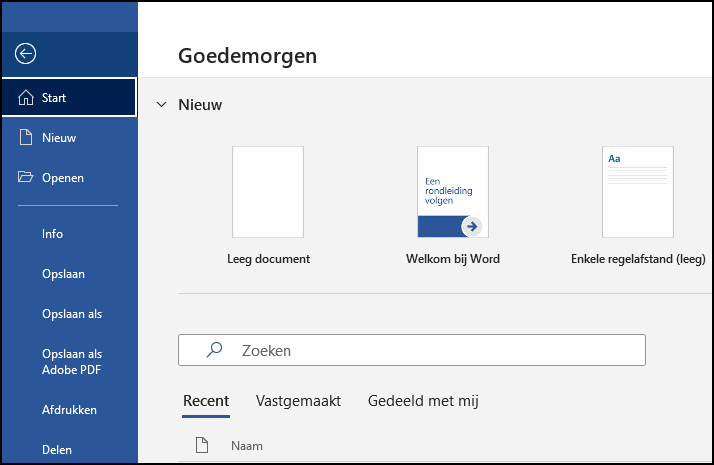714x465 pixels.
Task: Select Nieuw in the sidebar
Action: click(69, 138)
